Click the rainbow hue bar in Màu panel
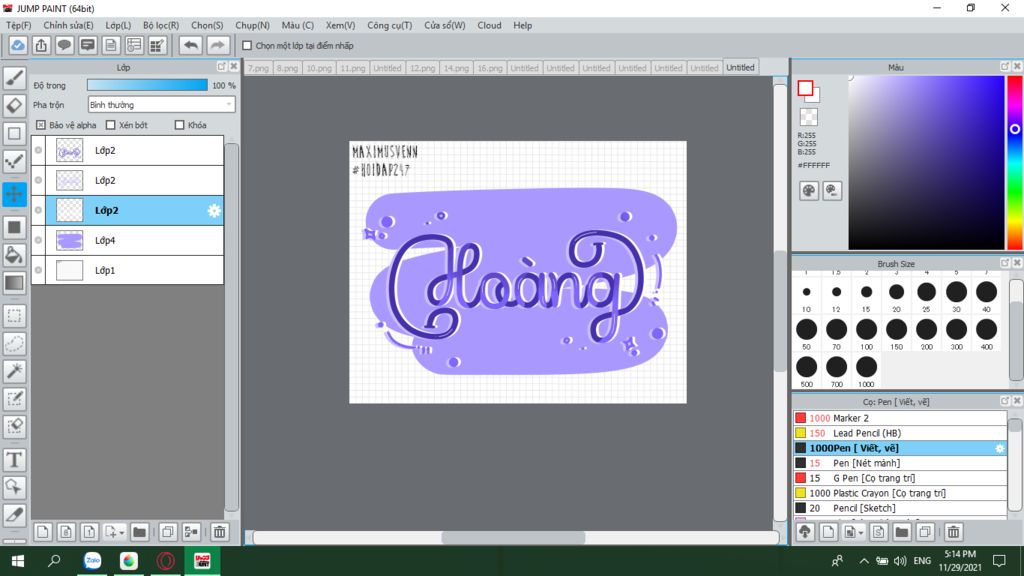Screen dimensions: 1024x576 [1015, 163]
